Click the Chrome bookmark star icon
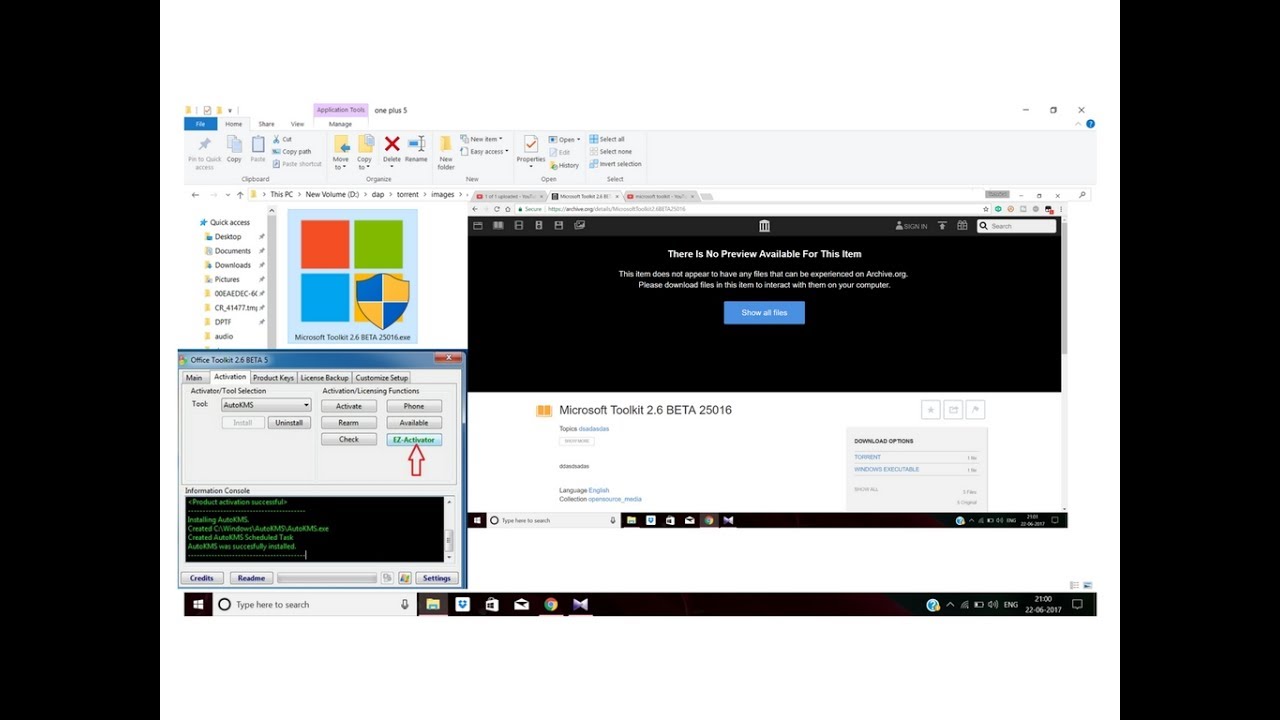1280x720 pixels. click(986, 209)
